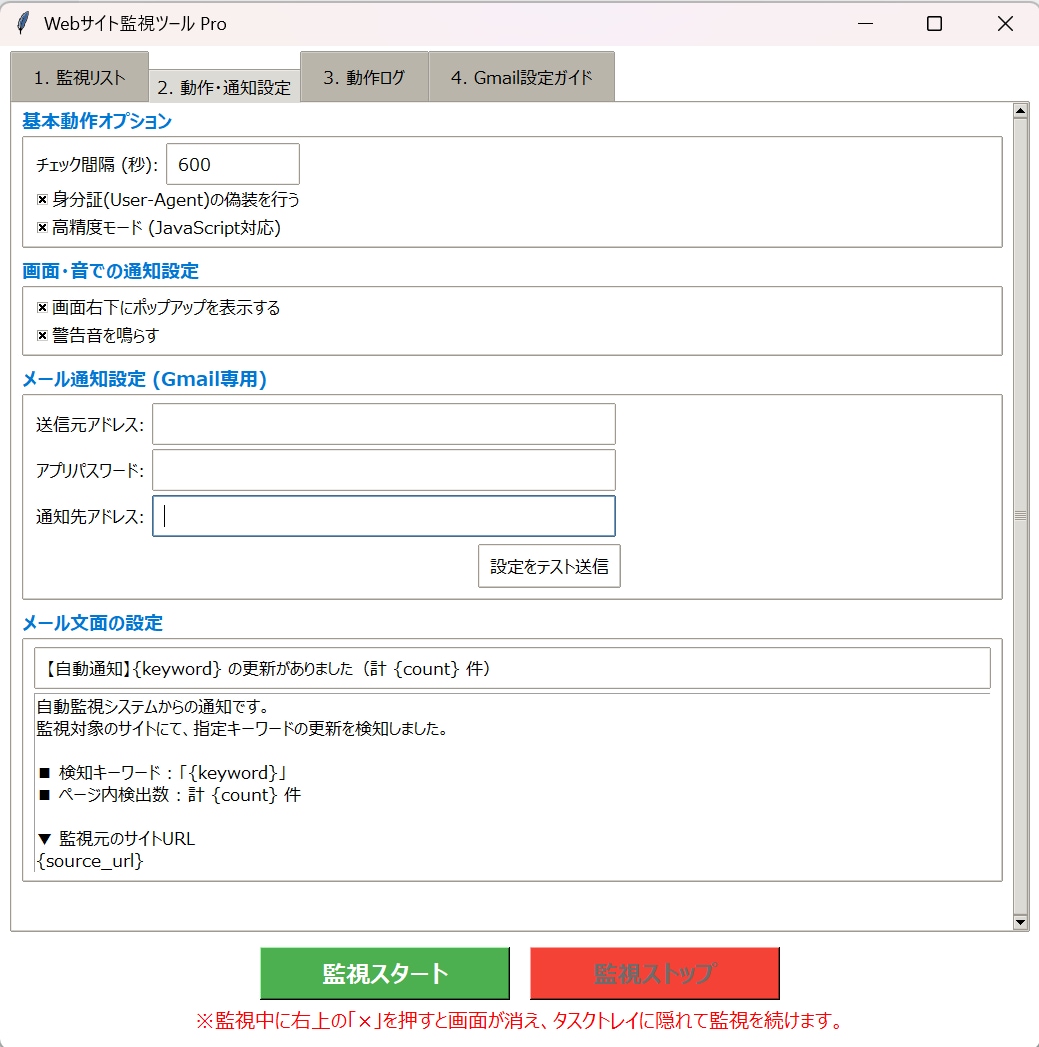This screenshot has height=1047, width=1039.
Task: Disable 画面右下にポップアップを表示する checkbox
Action: click(42, 307)
